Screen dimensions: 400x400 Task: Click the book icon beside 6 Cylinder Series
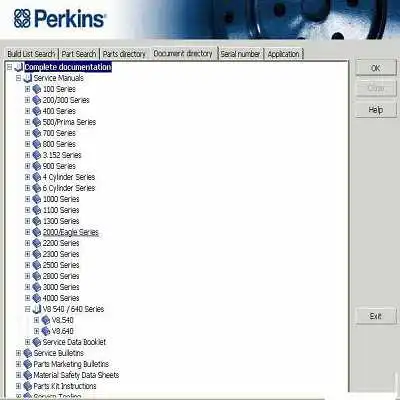coord(37,188)
